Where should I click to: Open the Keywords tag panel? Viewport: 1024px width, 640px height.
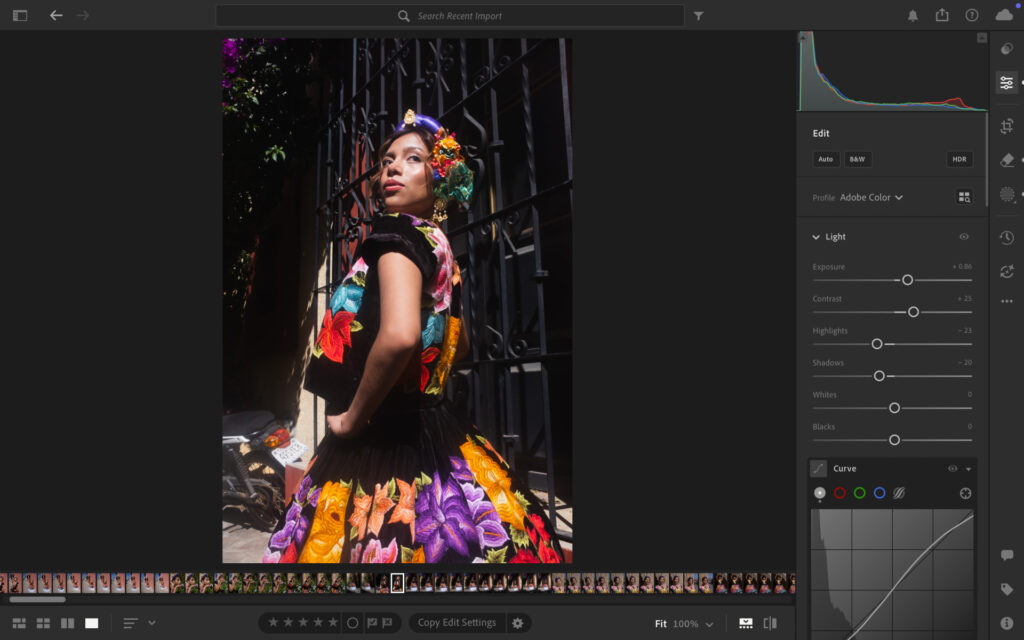(x=1006, y=589)
